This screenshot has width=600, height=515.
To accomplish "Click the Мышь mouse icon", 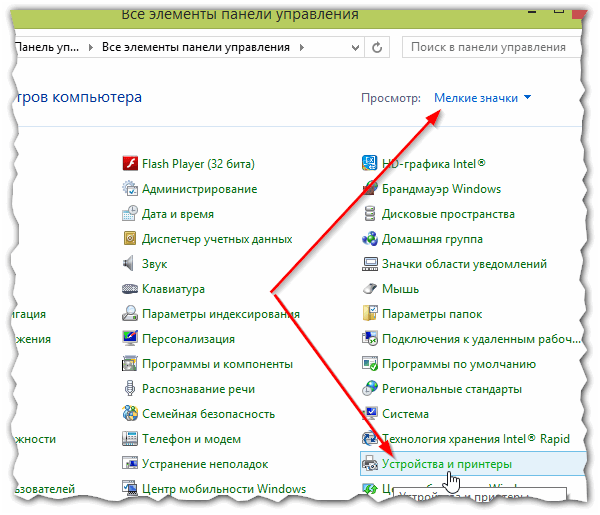I will point(370,288).
